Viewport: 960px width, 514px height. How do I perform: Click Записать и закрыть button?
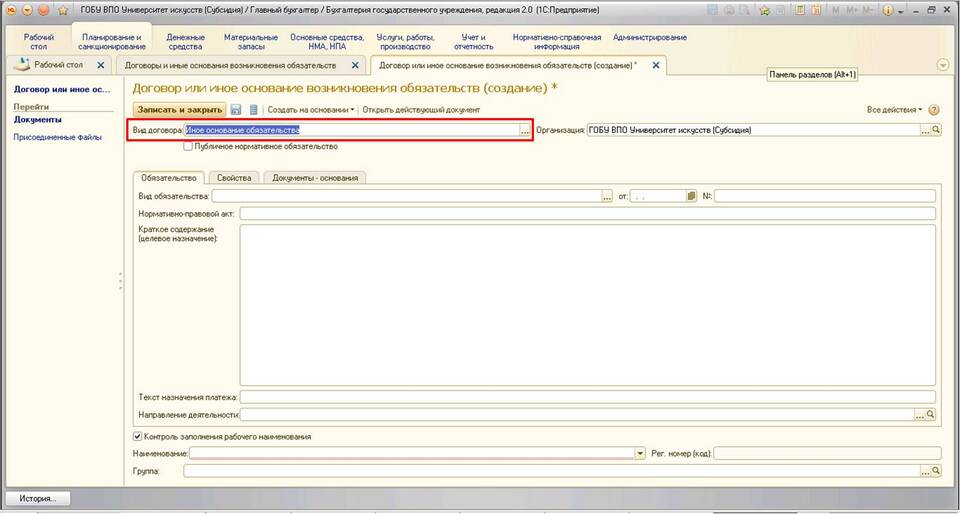click(179, 110)
